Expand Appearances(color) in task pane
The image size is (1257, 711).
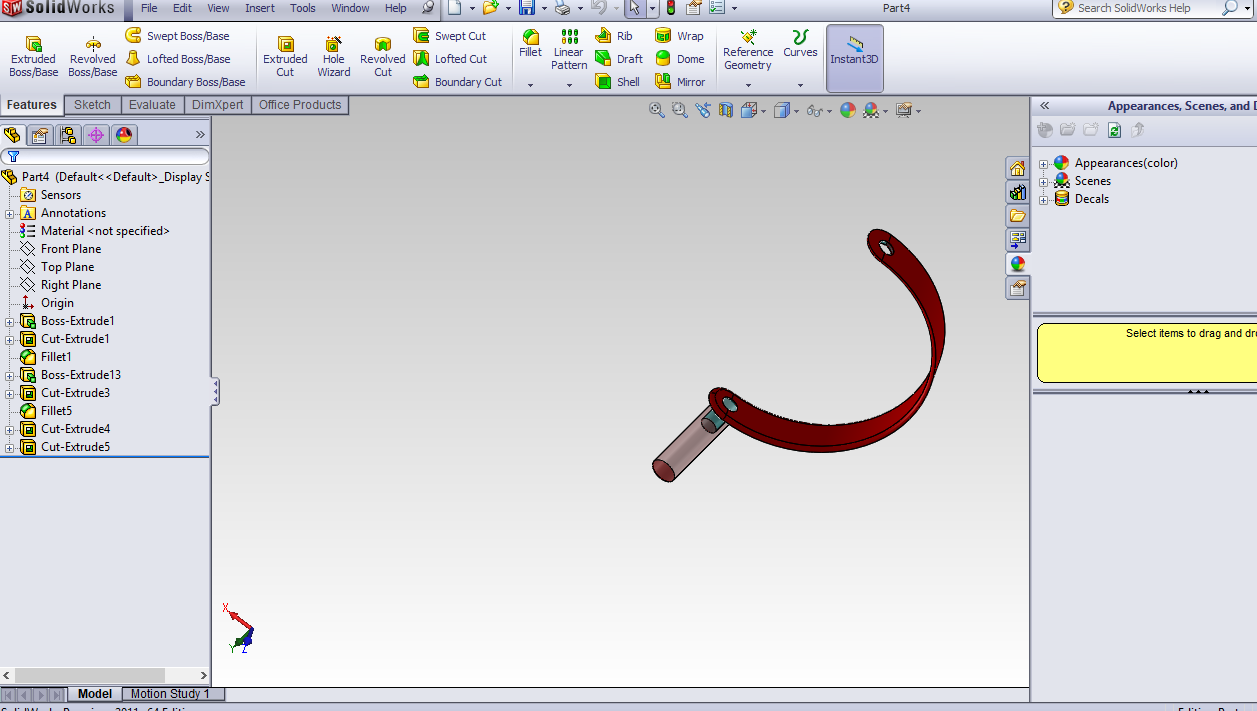pos(1044,163)
